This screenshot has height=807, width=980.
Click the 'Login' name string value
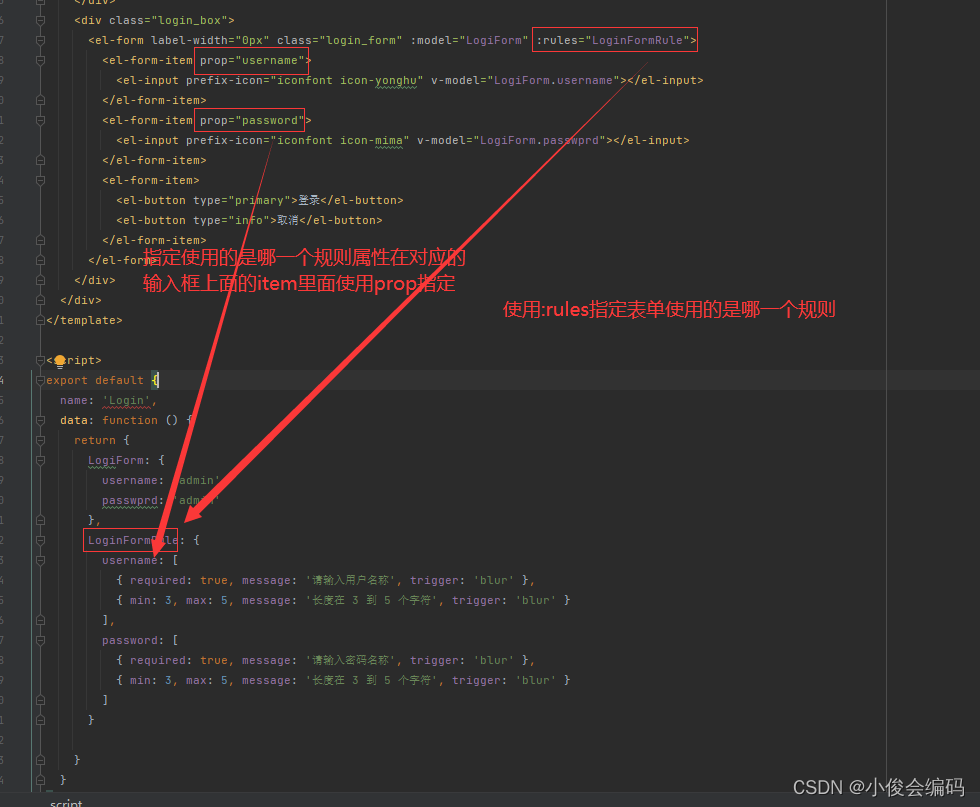point(126,400)
